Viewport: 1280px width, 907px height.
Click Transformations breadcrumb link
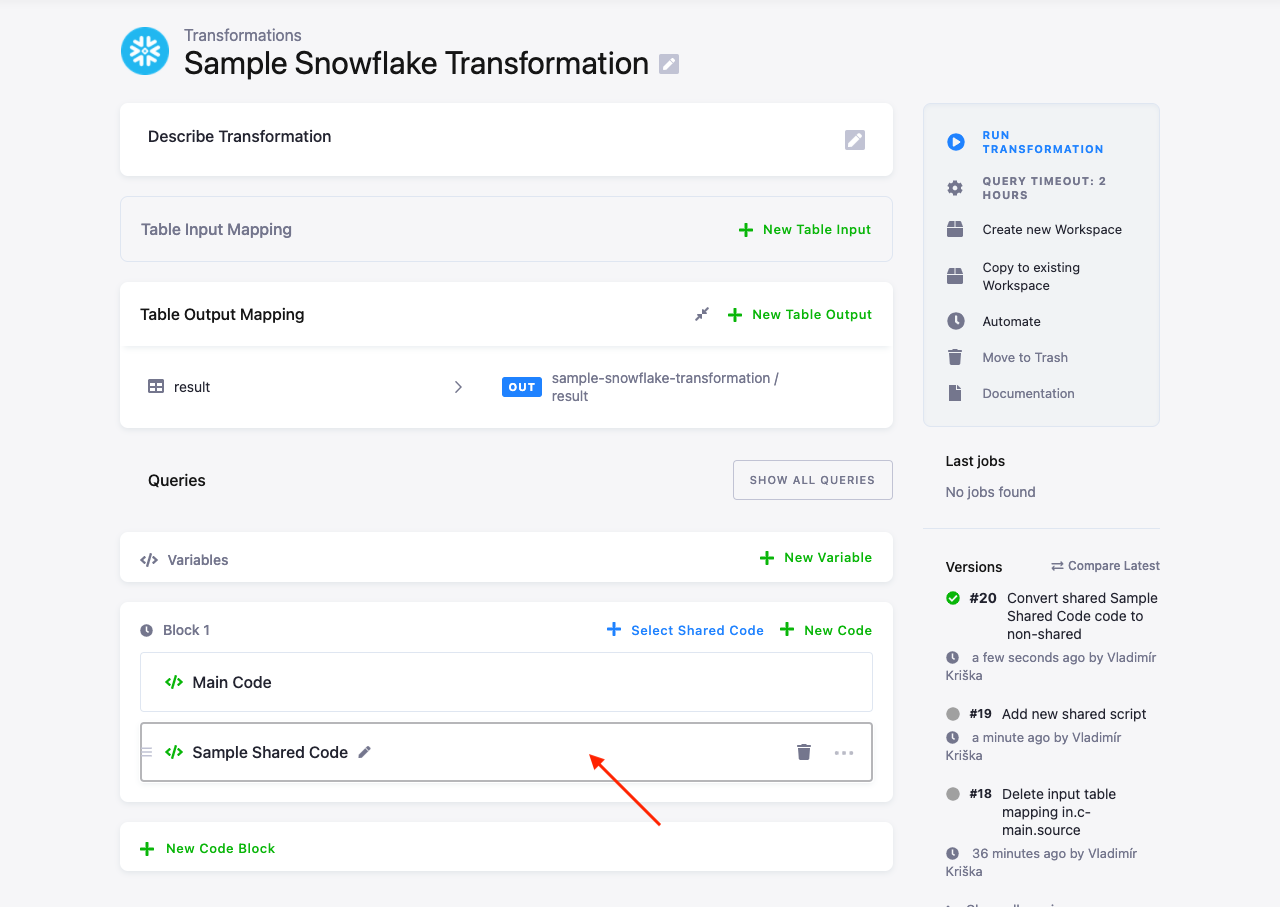[243, 36]
